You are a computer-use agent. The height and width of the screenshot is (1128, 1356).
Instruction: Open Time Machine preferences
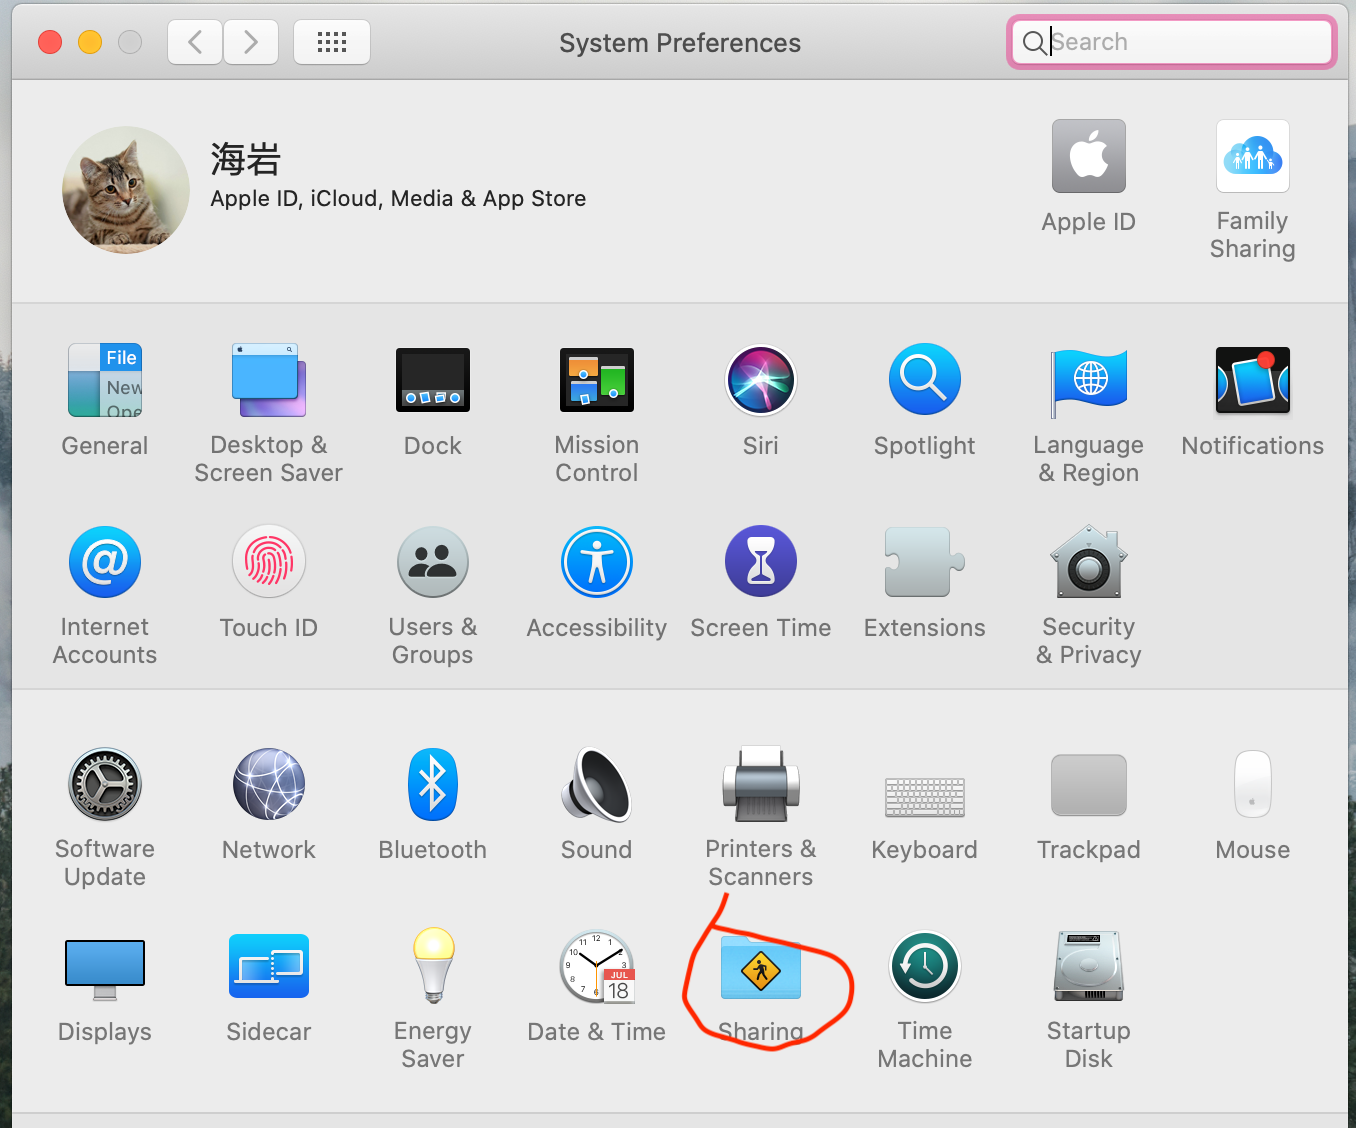pos(924,967)
